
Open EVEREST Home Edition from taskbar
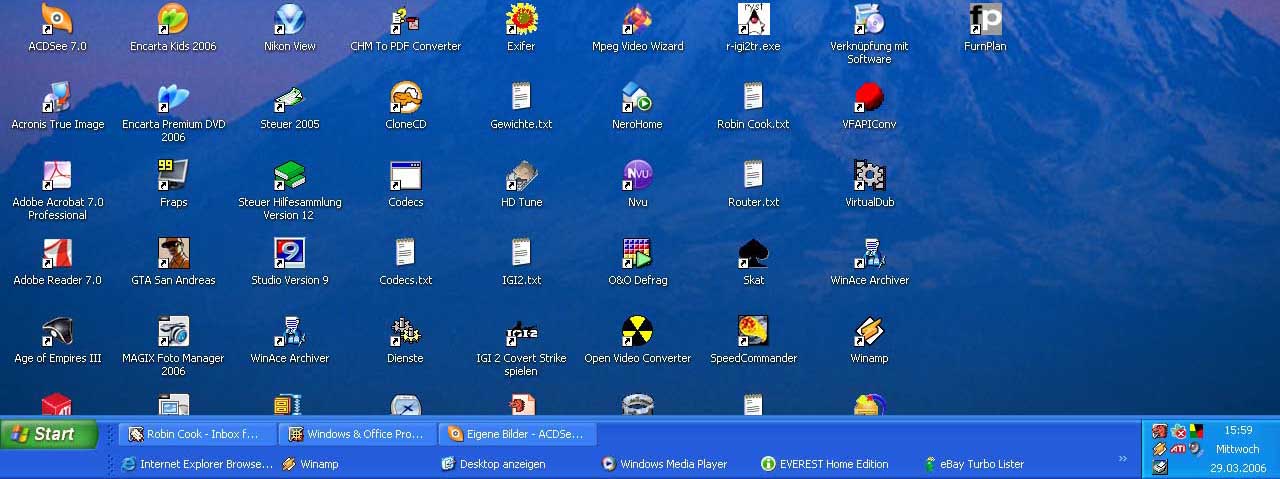tap(825, 464)
